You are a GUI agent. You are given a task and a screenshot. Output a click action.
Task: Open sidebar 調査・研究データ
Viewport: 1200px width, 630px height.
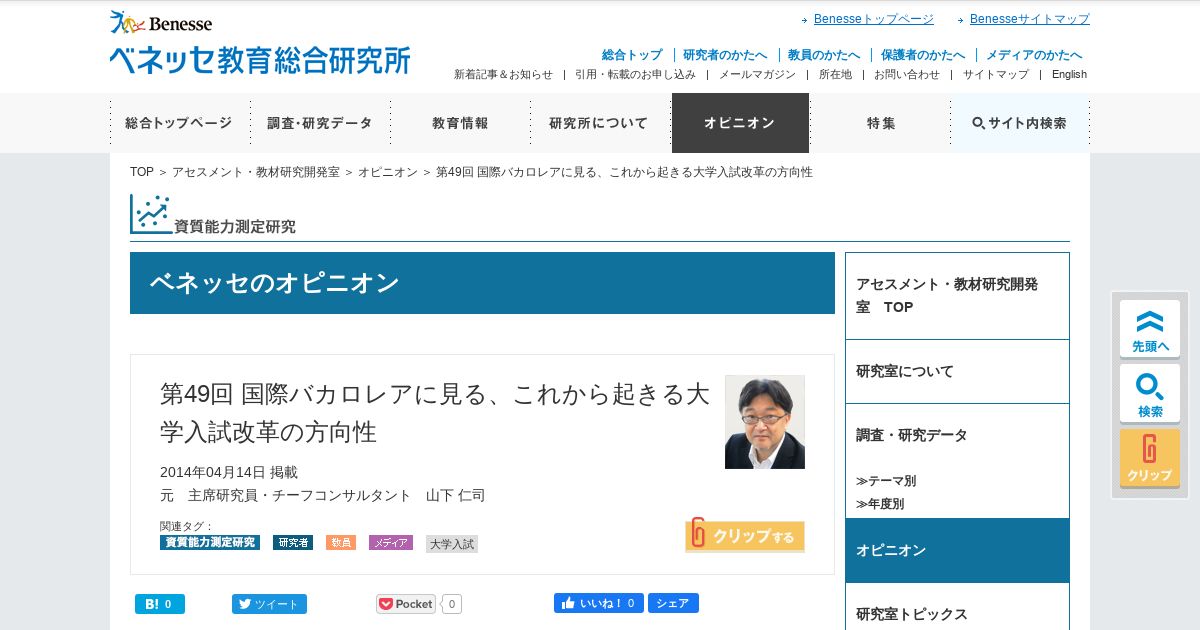tap(957, 435)
